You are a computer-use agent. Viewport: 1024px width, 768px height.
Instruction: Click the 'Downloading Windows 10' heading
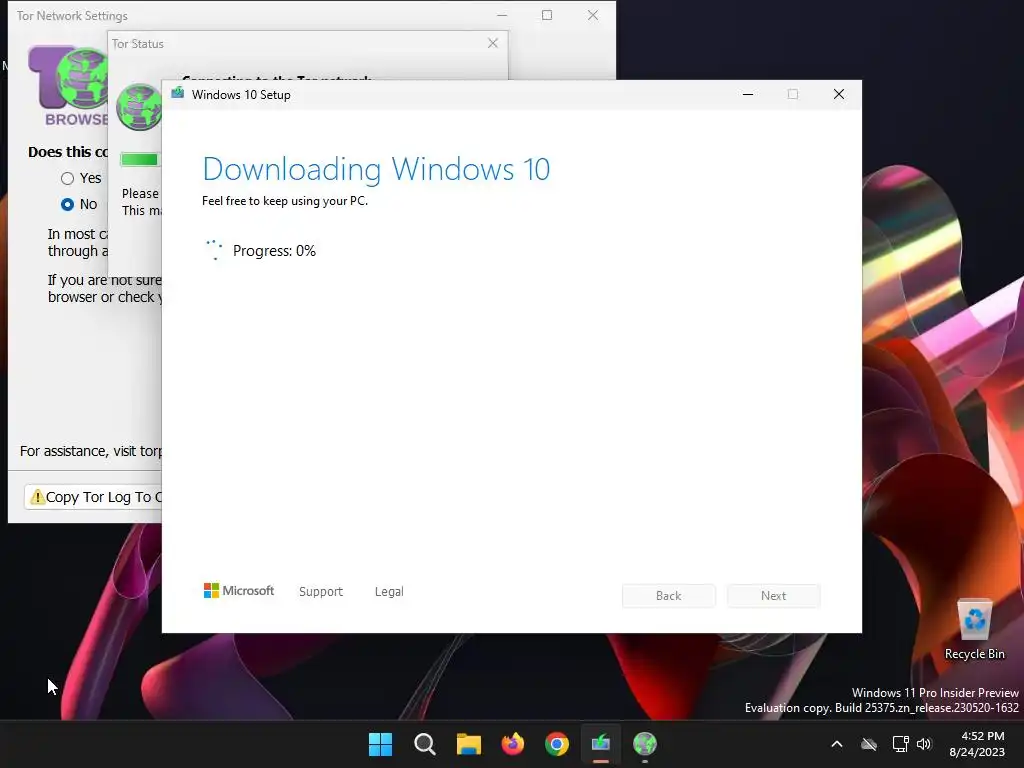tap(376, 169)
